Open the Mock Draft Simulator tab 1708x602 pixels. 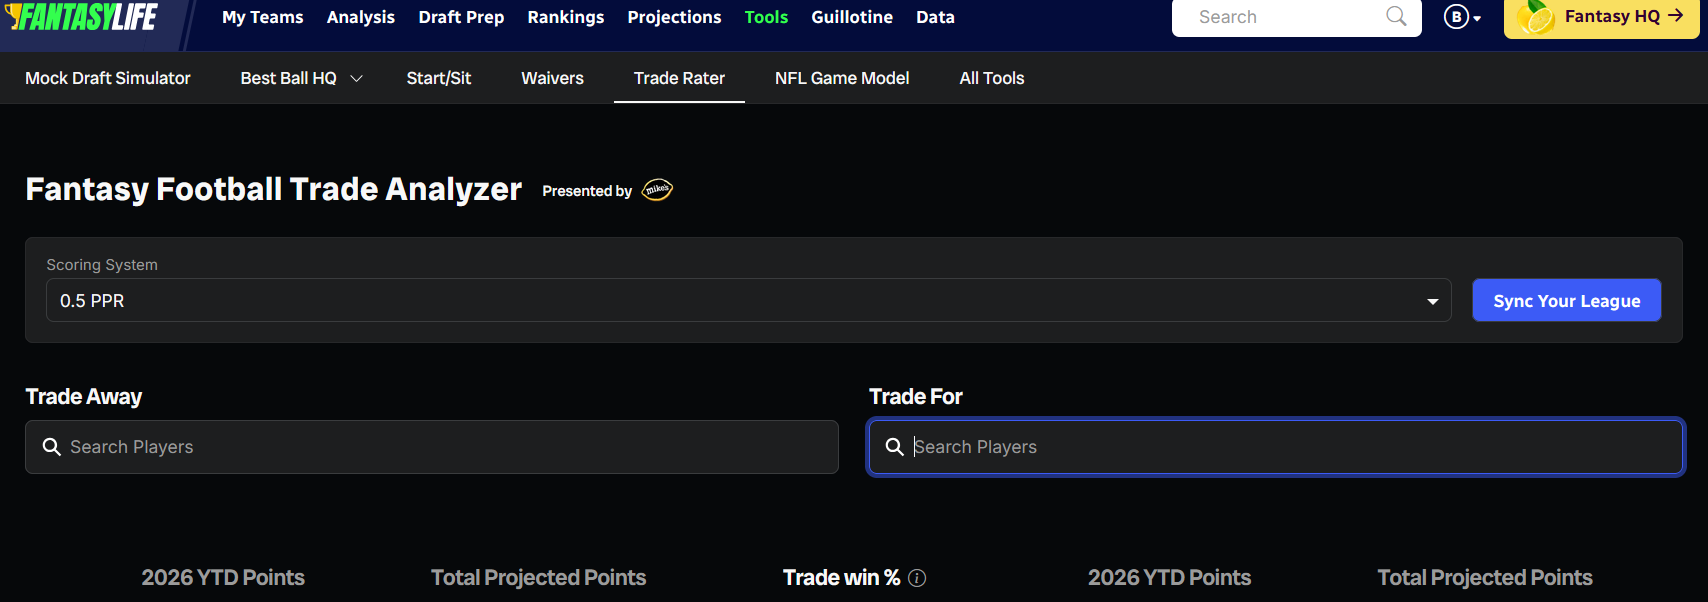pos(108,78)
